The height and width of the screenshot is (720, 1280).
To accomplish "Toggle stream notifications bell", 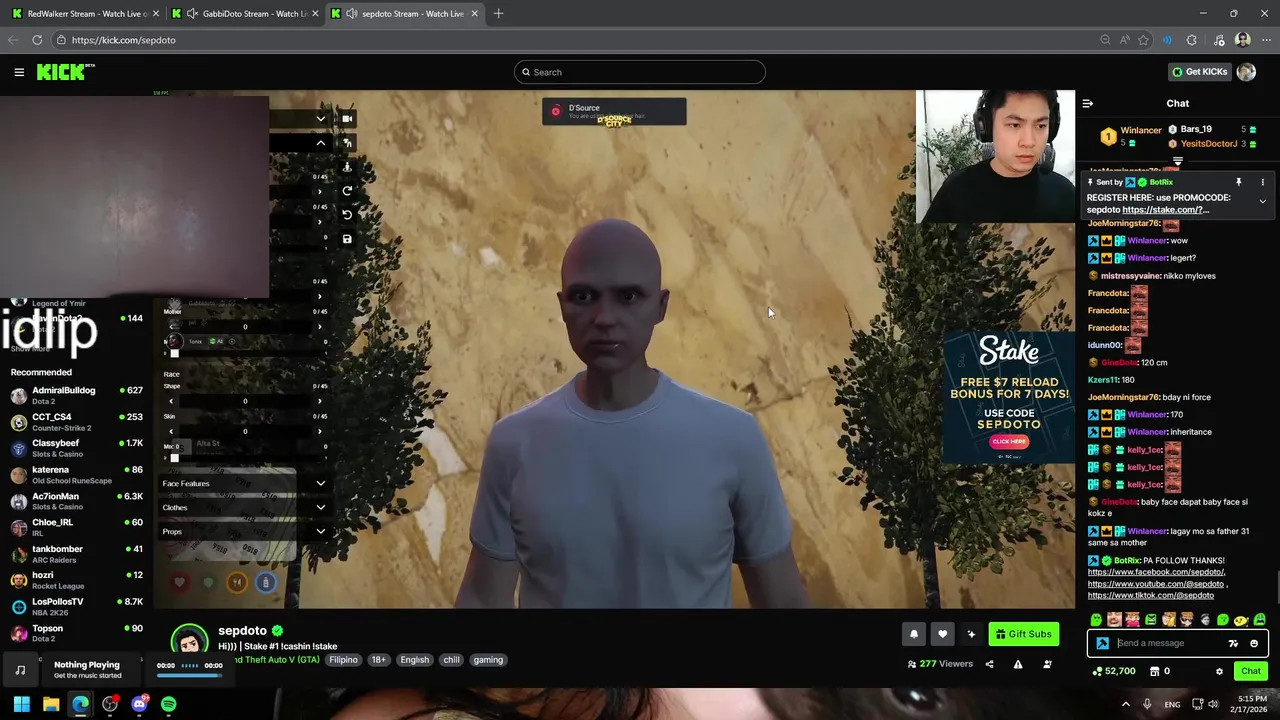I will click(x=913, y=634).
